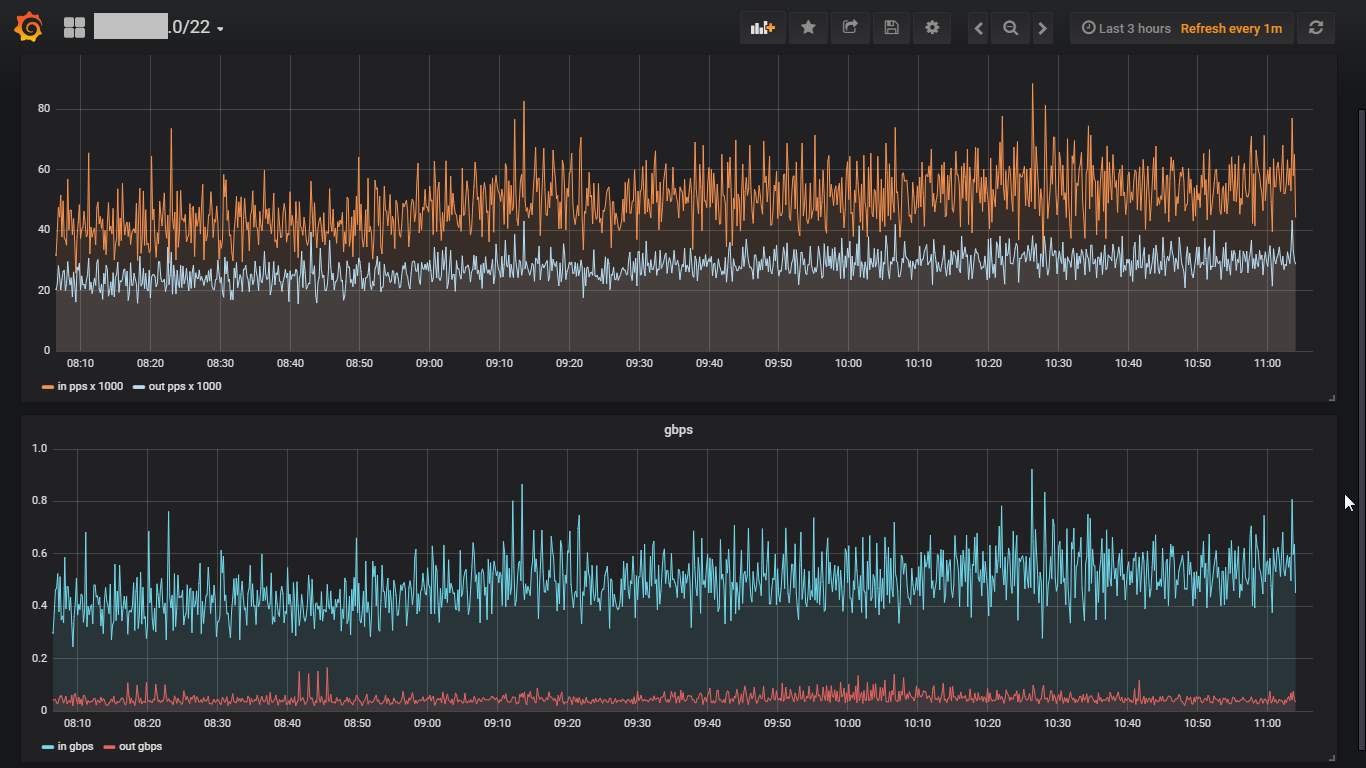Click the Share dashboard icon
The height and width of the screenshot is (768, 1366).
coord(850,28)
